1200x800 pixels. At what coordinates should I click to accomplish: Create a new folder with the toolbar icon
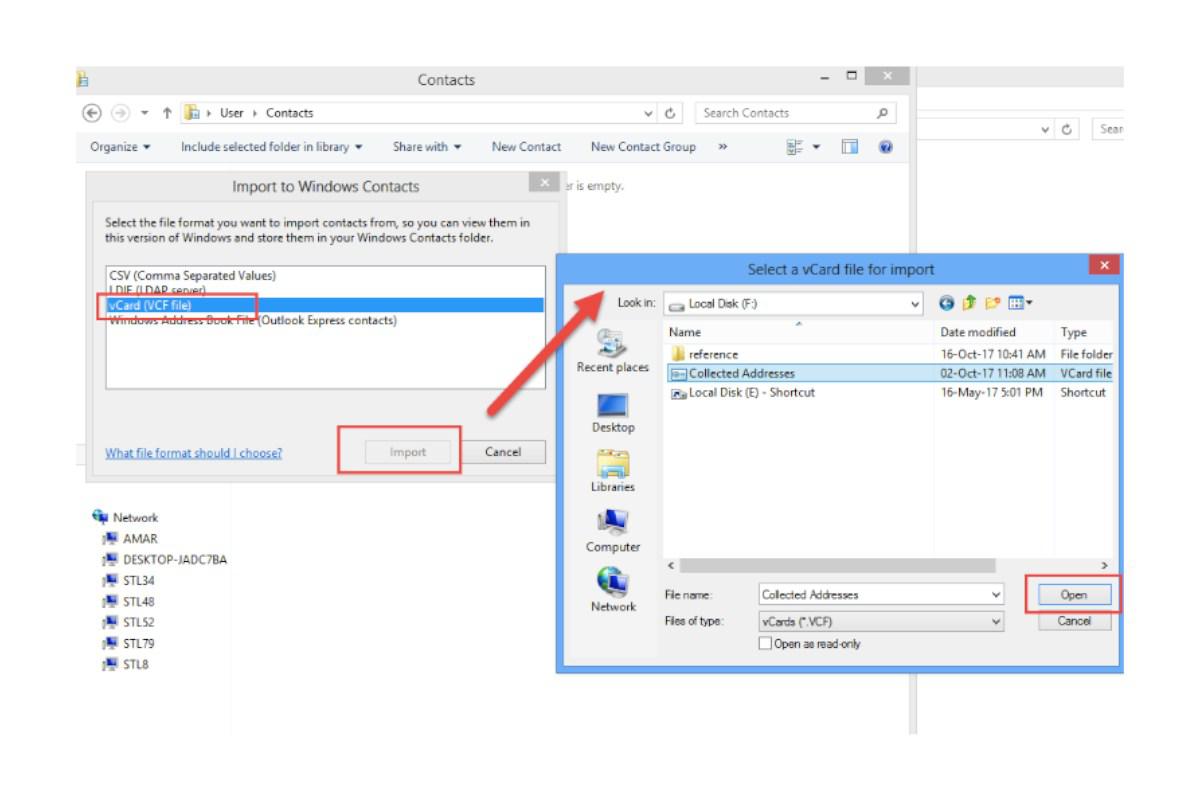(992, 303)
